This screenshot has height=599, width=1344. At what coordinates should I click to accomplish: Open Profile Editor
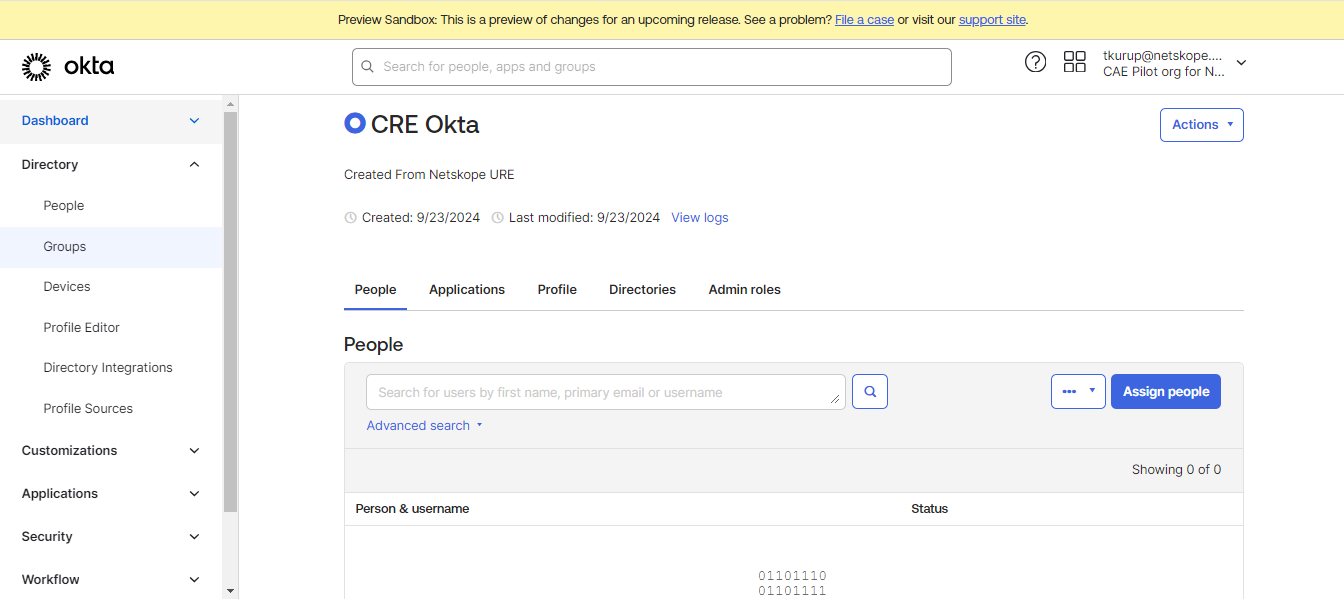coord(82,327)
